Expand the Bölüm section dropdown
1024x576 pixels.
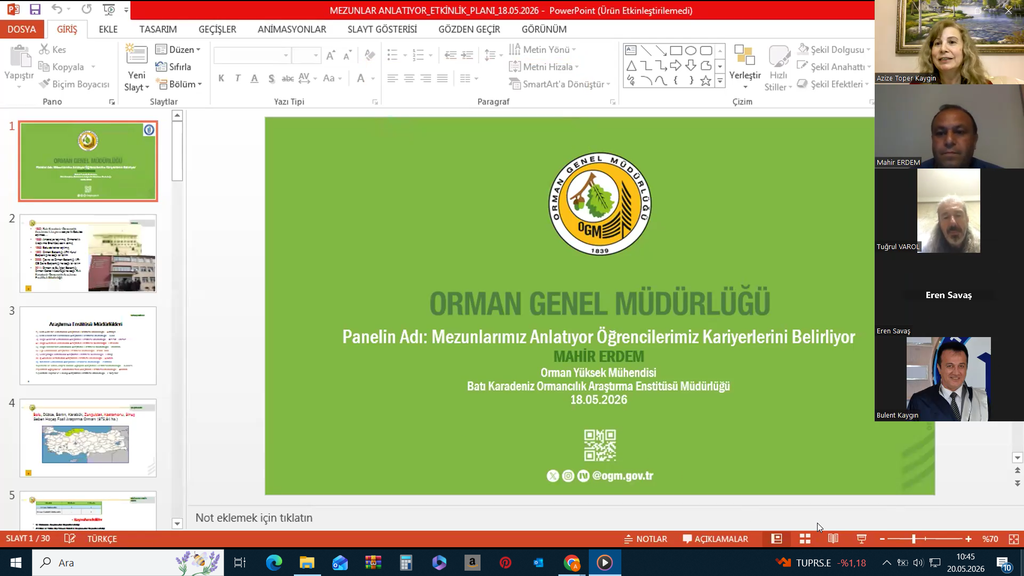pyautogui.click(x=179, y=84)
